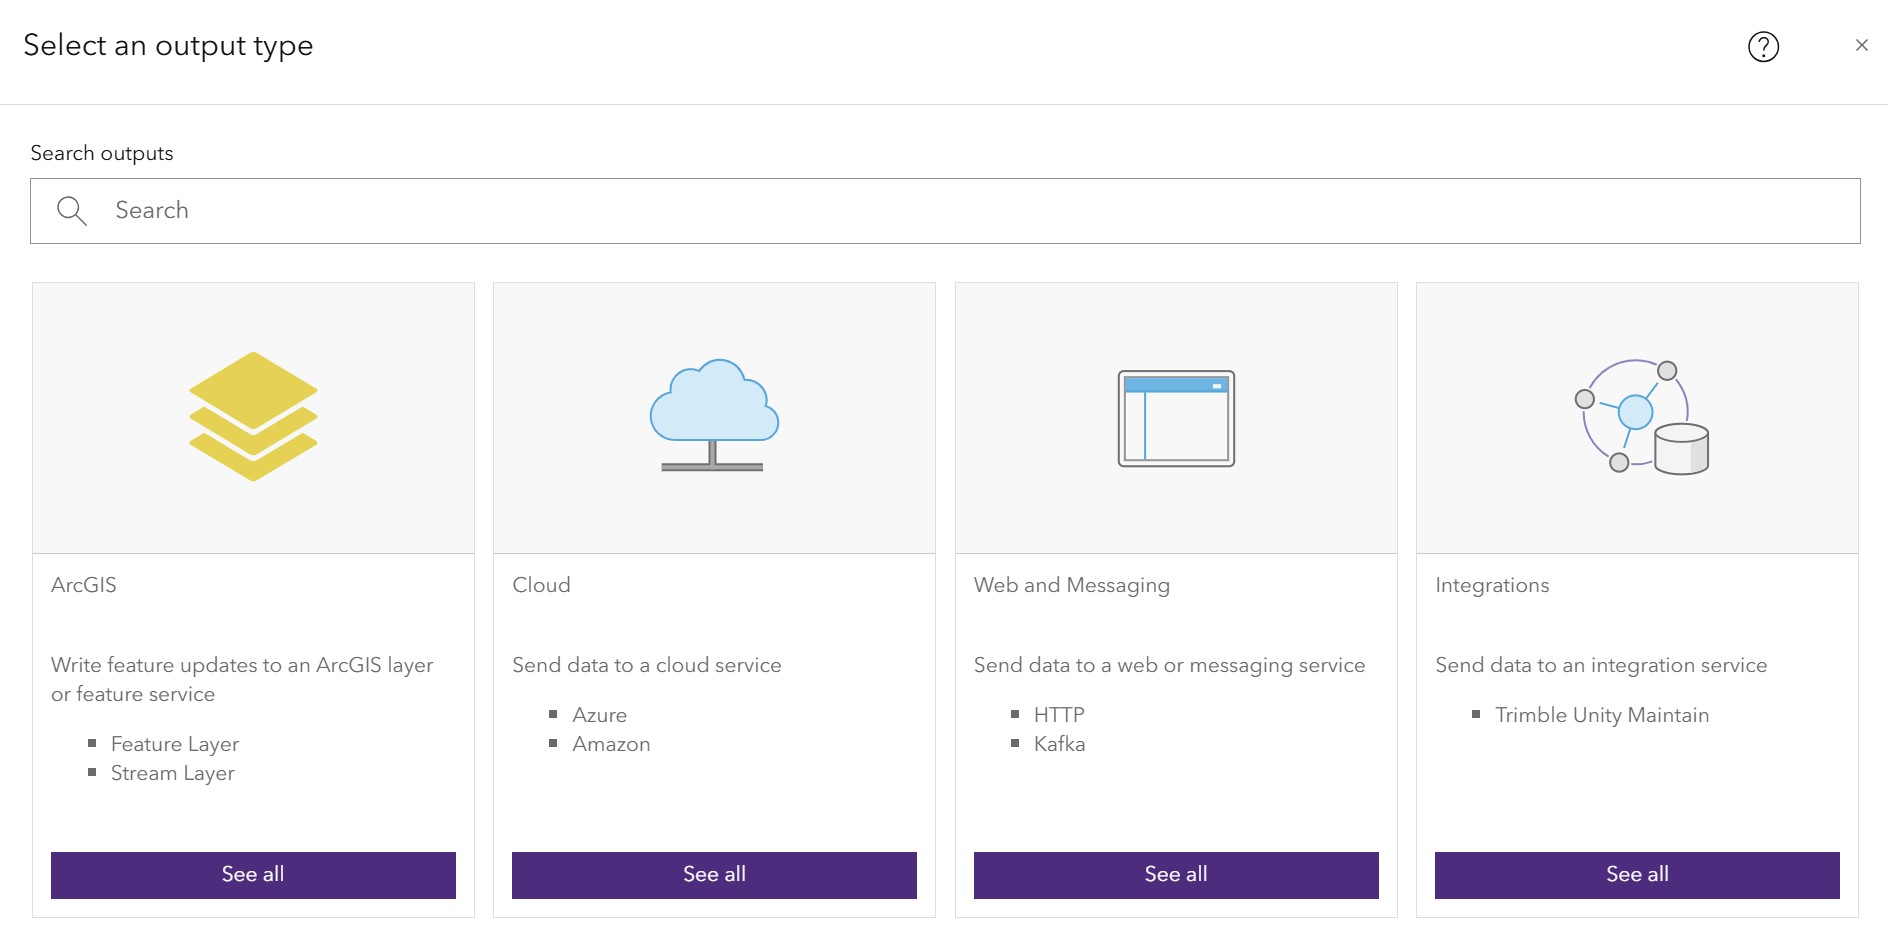1888x939 pixels.
Task: Open the help icon
Action: tap(1764, 46)
